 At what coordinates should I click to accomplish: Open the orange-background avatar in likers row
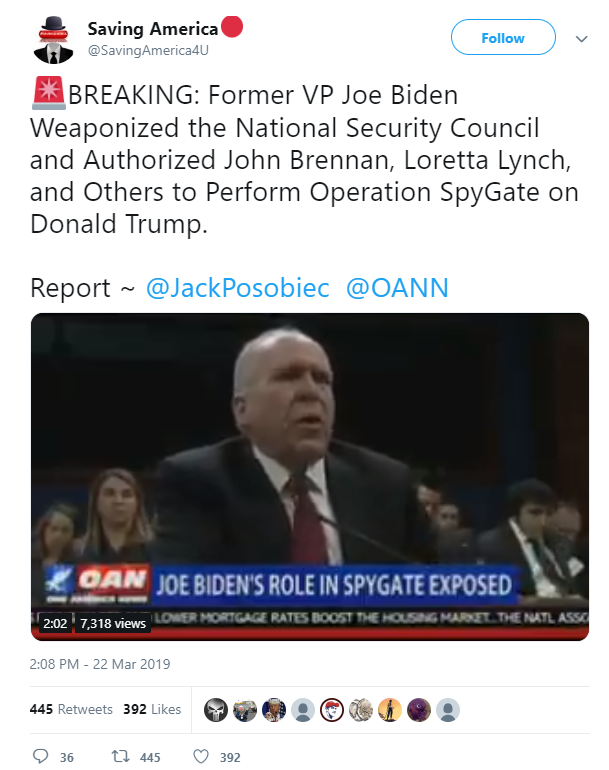tap(391, 709)
